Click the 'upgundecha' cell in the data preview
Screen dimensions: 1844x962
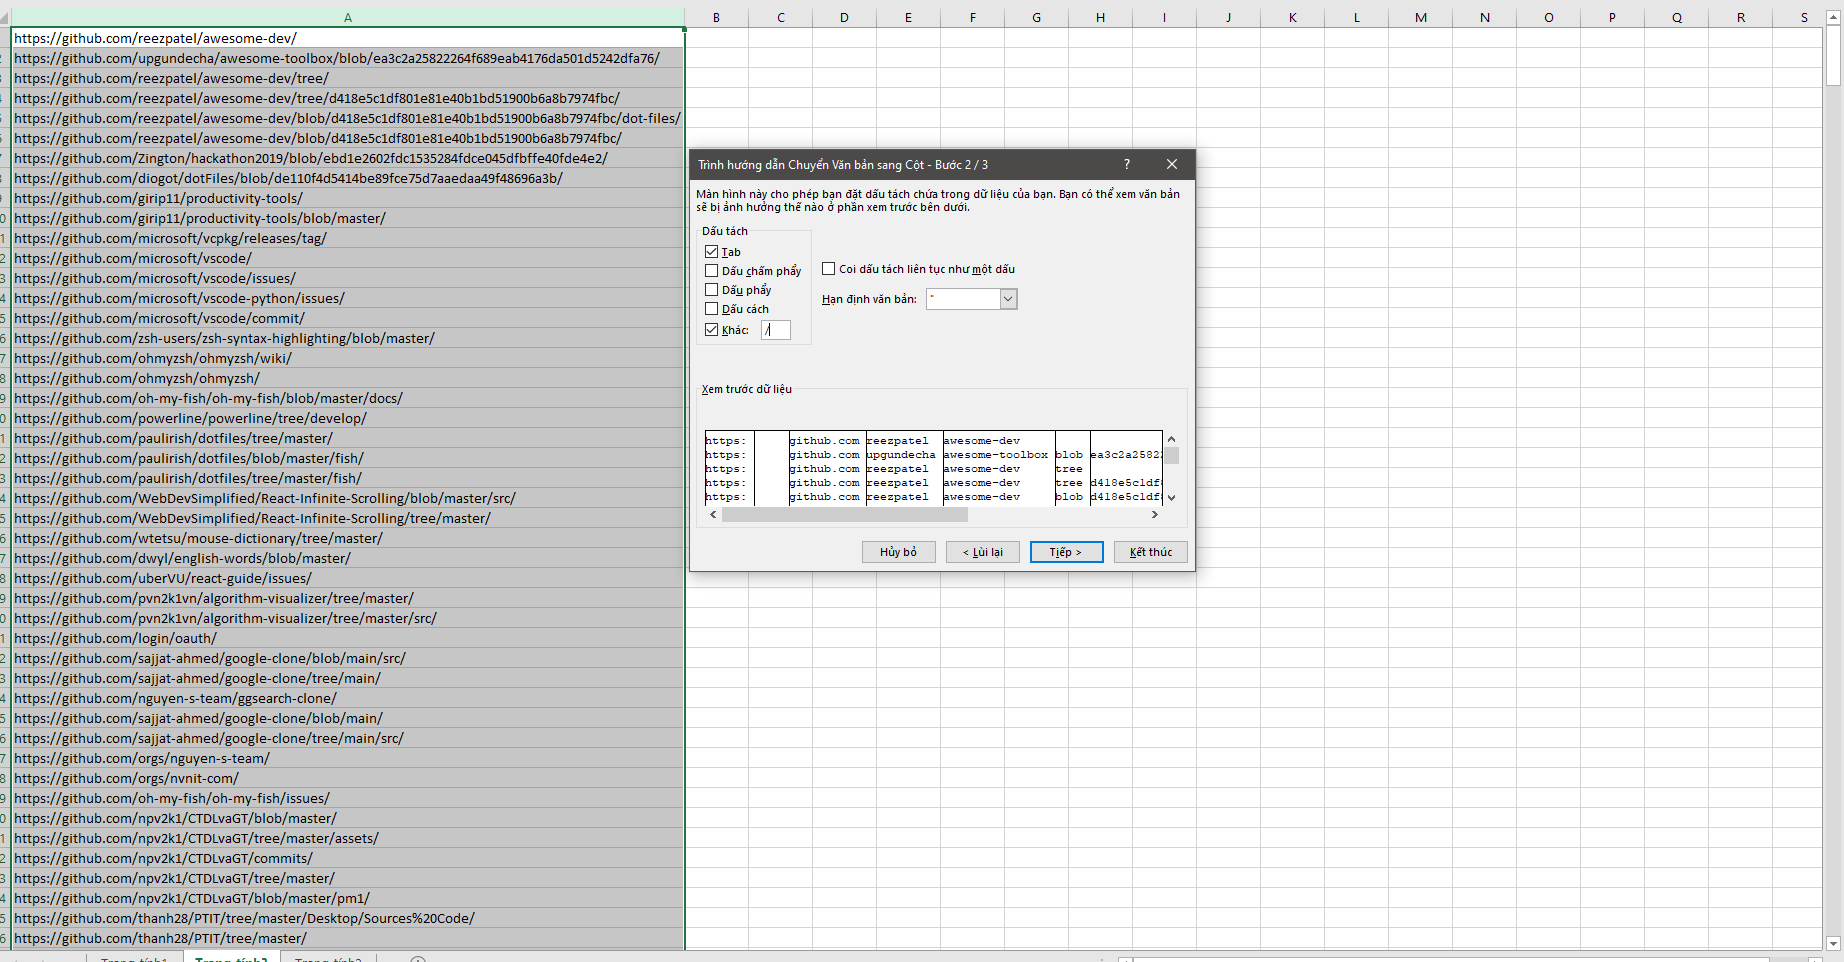pyautogui.click(x=901, y=455)
